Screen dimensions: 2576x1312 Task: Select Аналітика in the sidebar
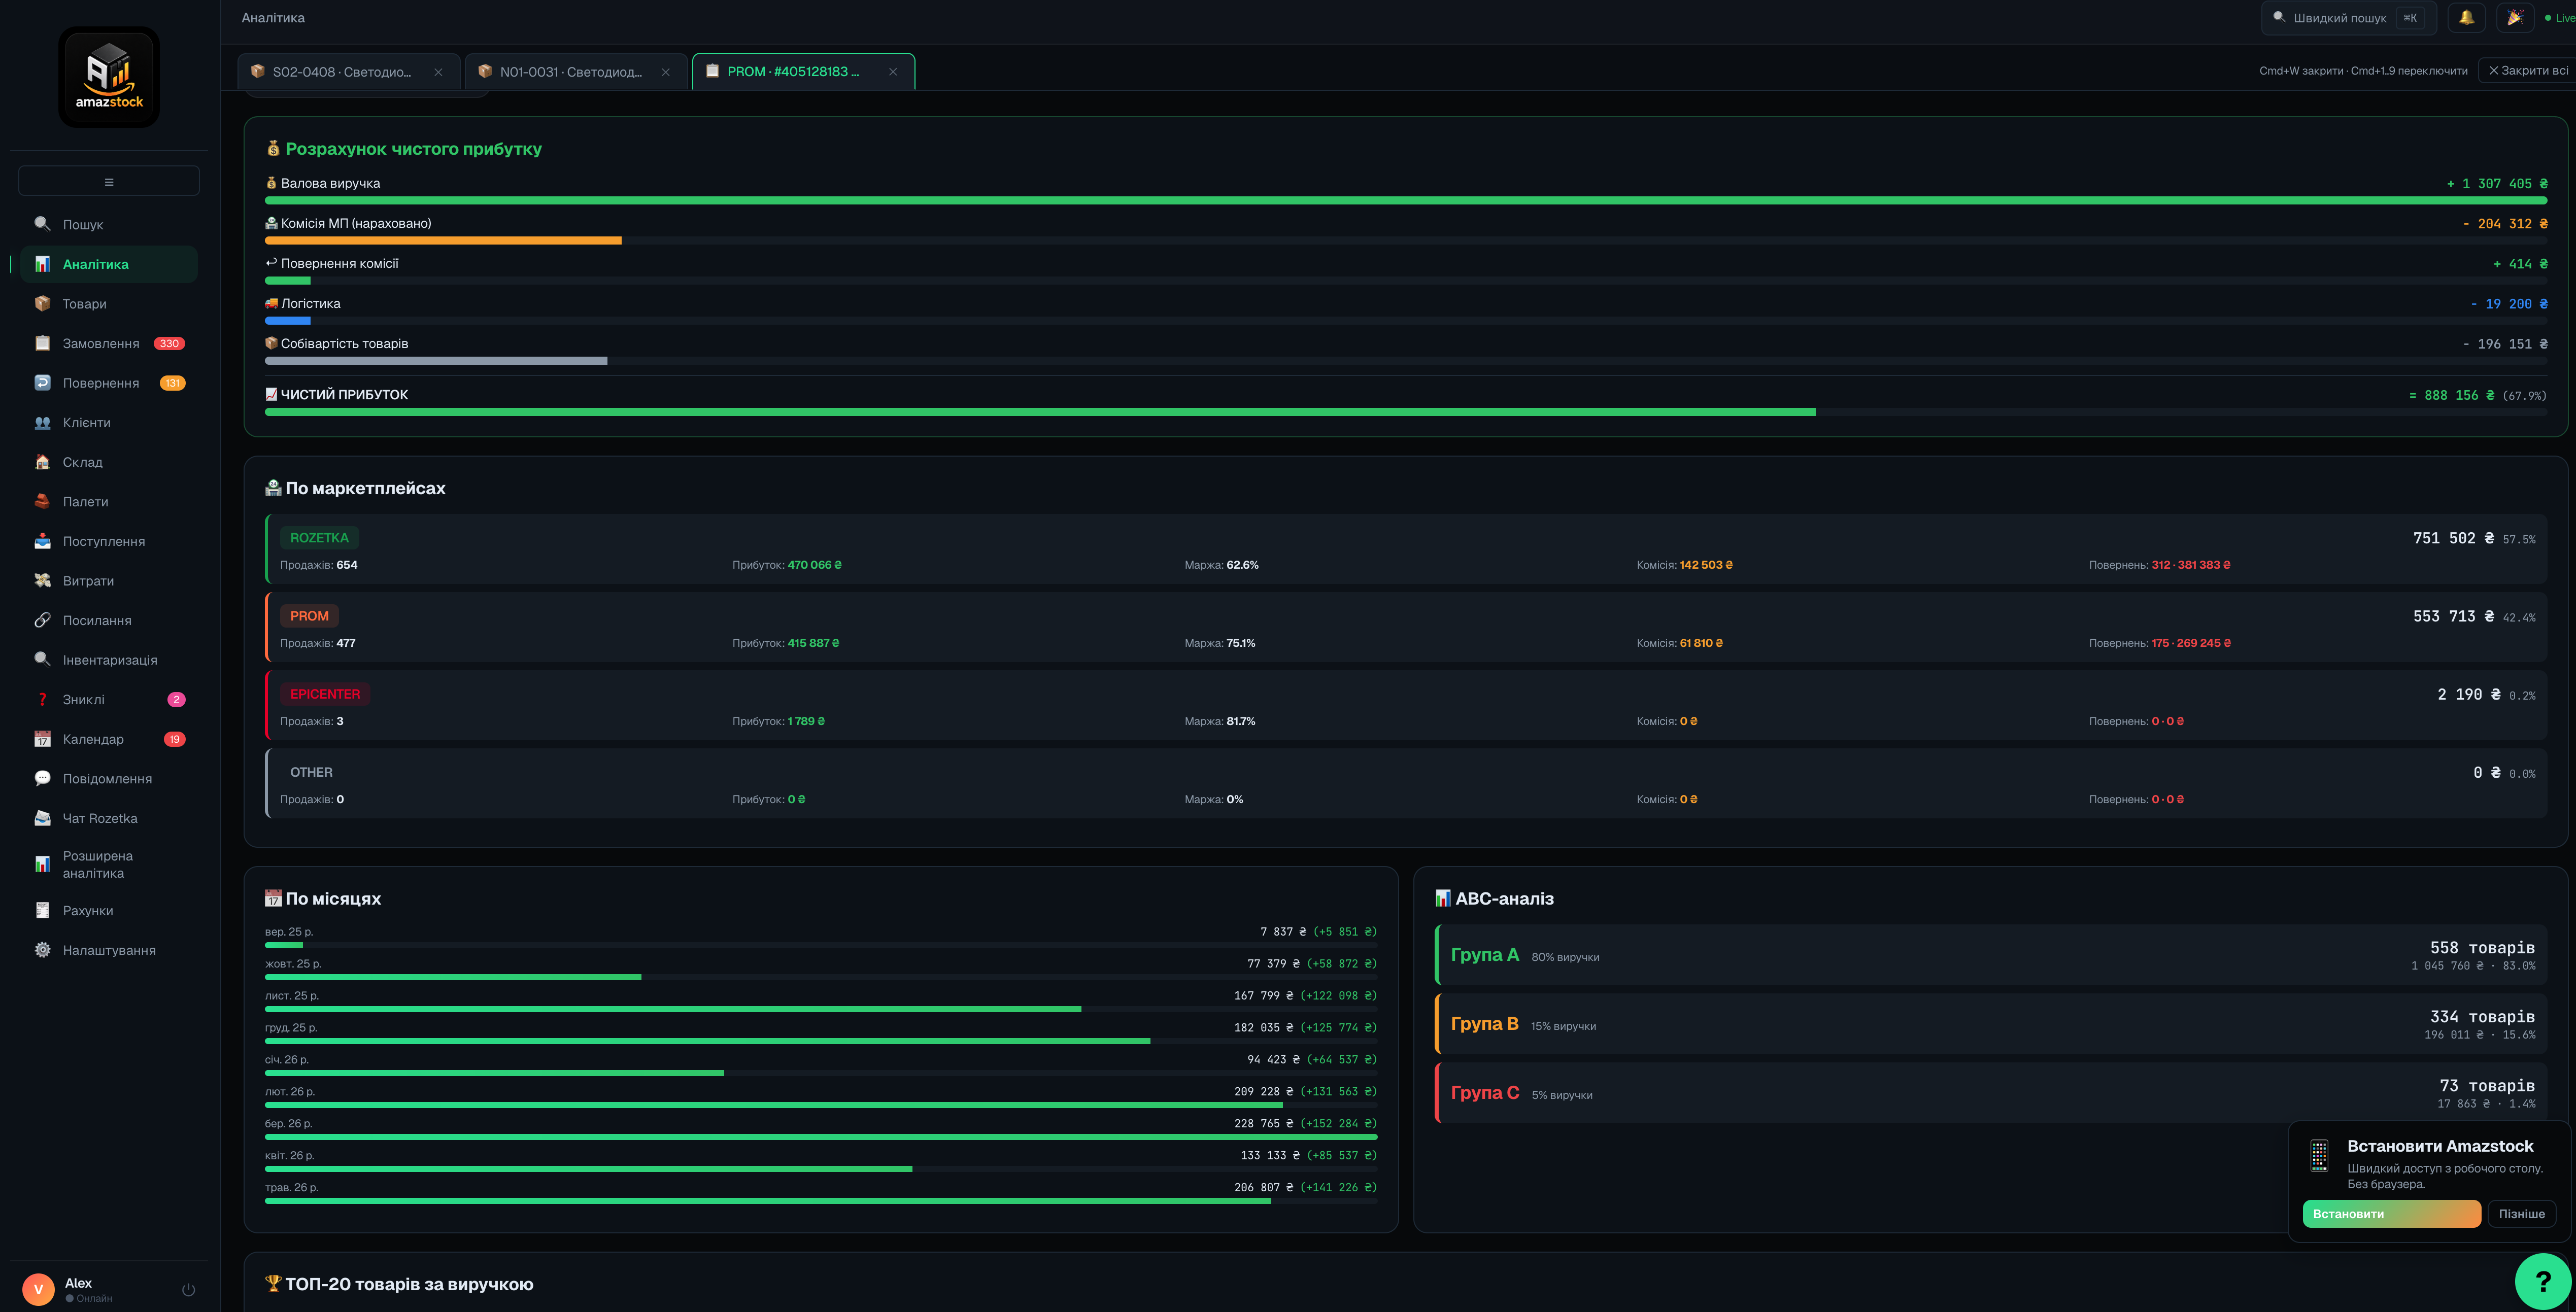[x=109, y=264]
